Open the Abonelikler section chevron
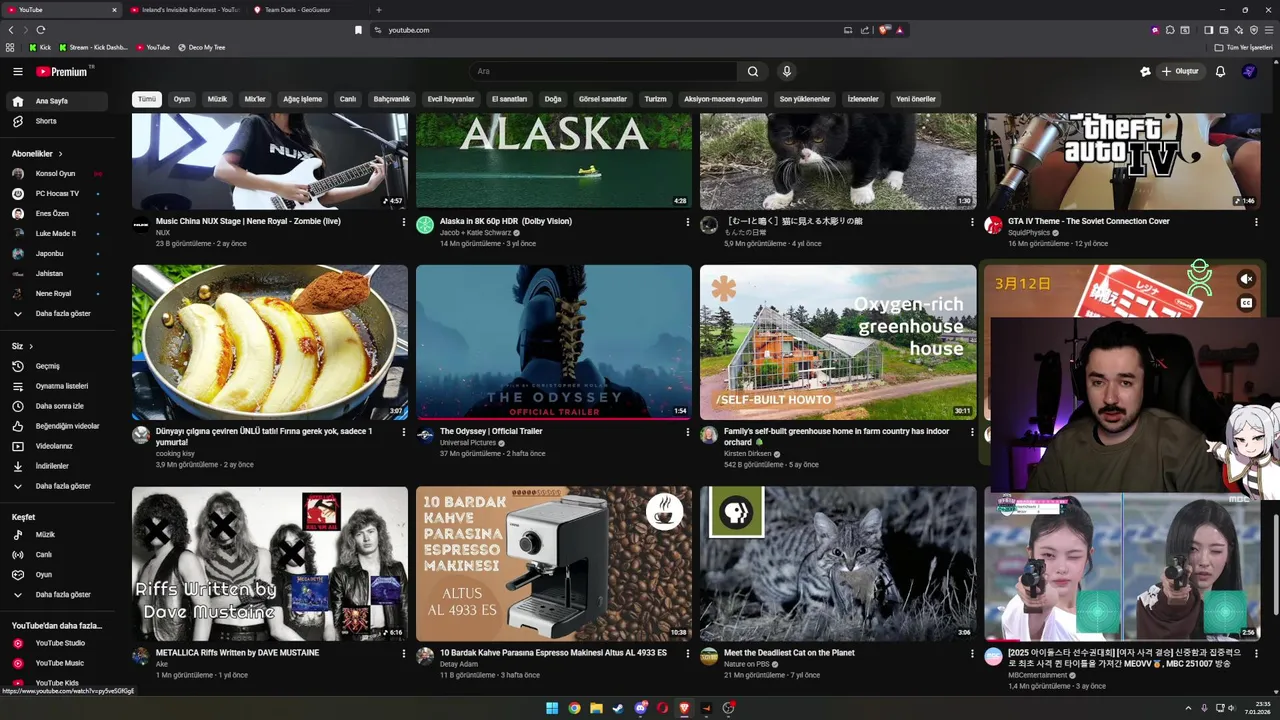The height and width of the screenshot is (720, 1280). (x=60, y=154)
